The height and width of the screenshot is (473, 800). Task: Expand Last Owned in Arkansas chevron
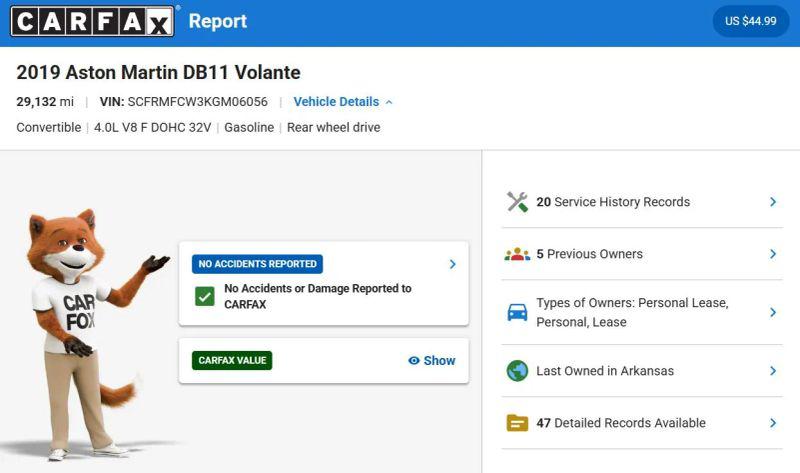(x=773, y=371)
